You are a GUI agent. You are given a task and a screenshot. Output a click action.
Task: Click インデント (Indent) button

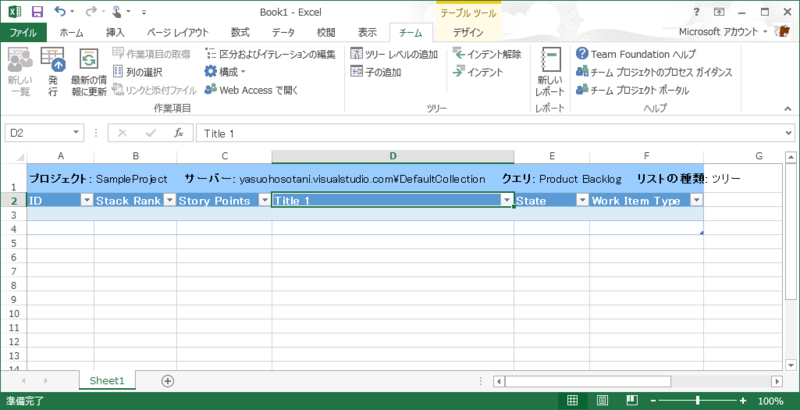(478, 72)
